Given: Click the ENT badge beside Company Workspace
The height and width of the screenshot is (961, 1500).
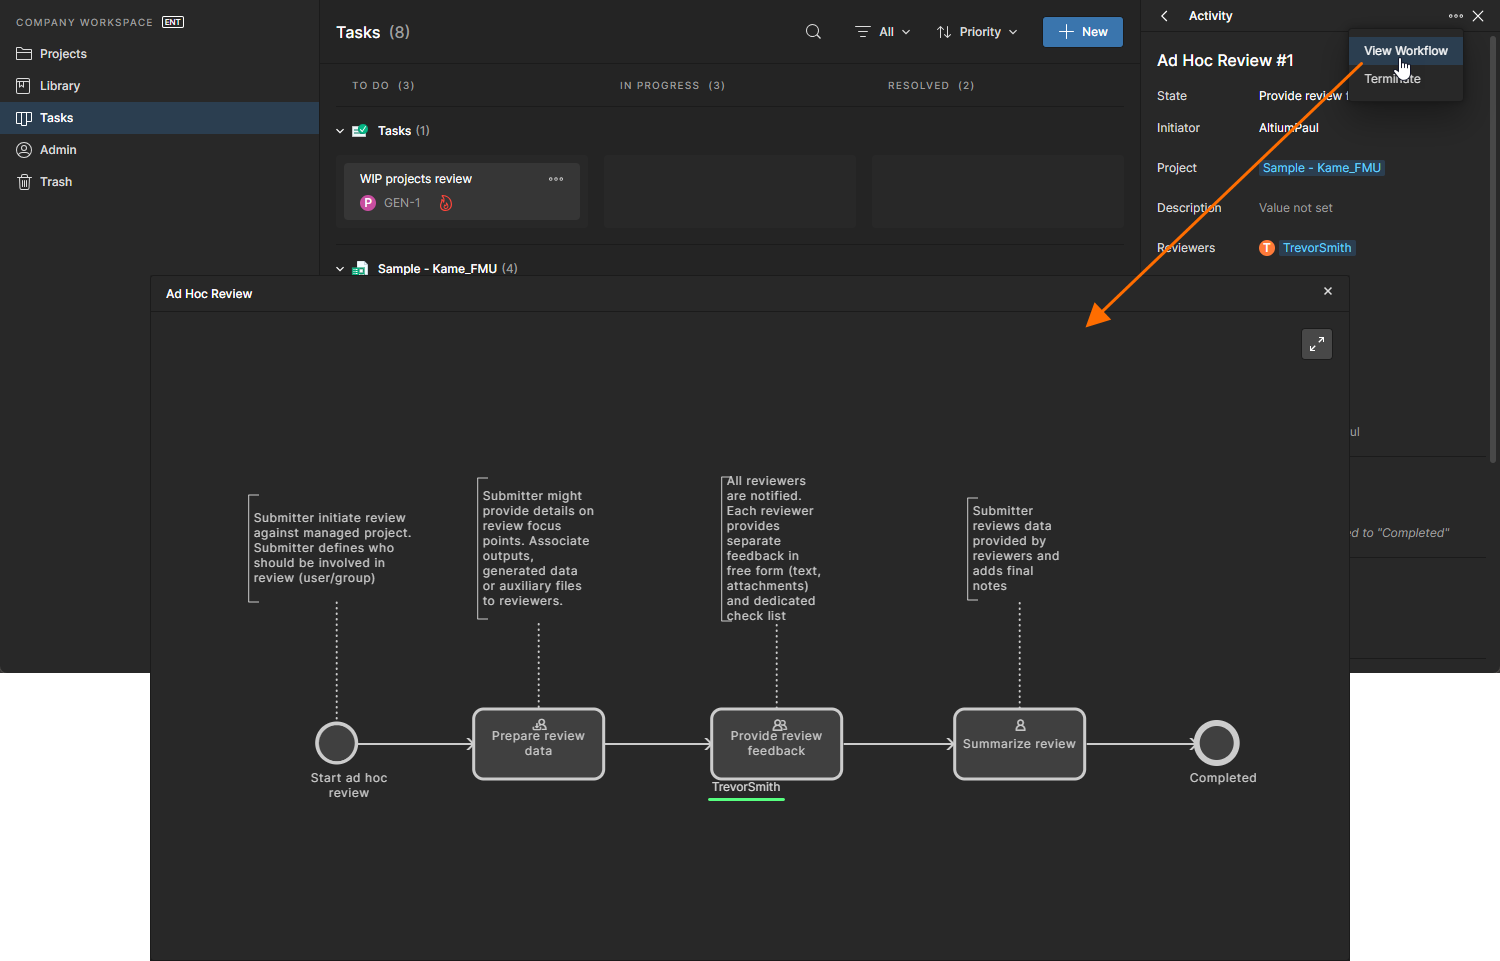Looking at the screenshot, I should 173,22.
